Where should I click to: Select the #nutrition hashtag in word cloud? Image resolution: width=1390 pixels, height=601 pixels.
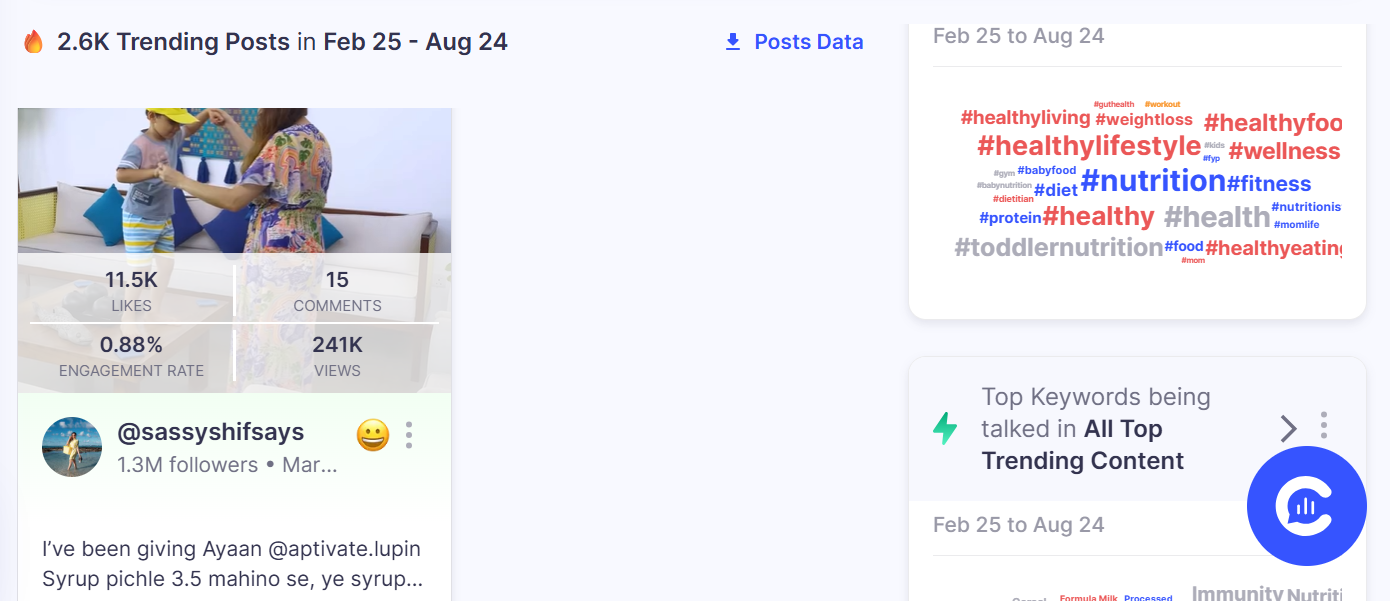[x=1153, y=181]
